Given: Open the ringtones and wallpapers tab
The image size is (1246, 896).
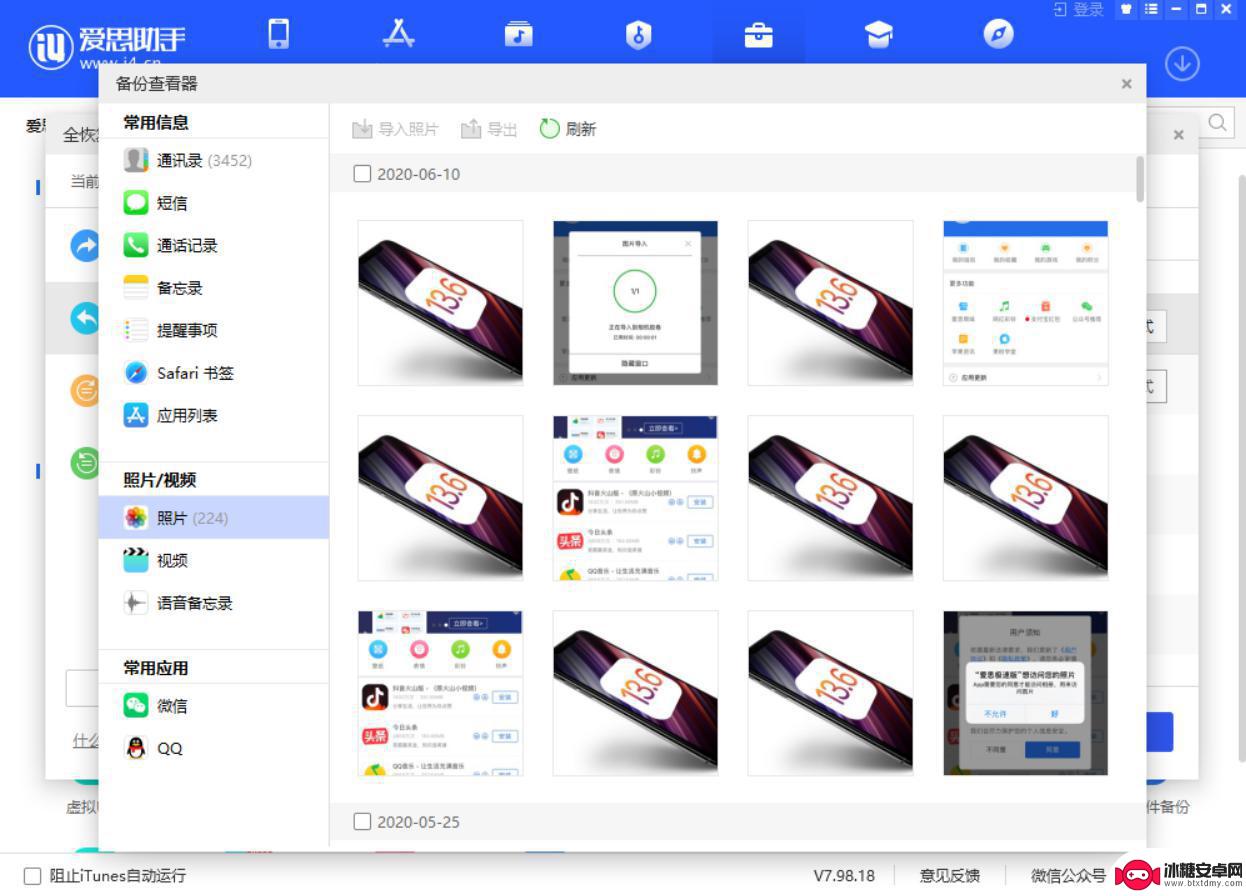Looking at the screenshot, I should [518, 35].
